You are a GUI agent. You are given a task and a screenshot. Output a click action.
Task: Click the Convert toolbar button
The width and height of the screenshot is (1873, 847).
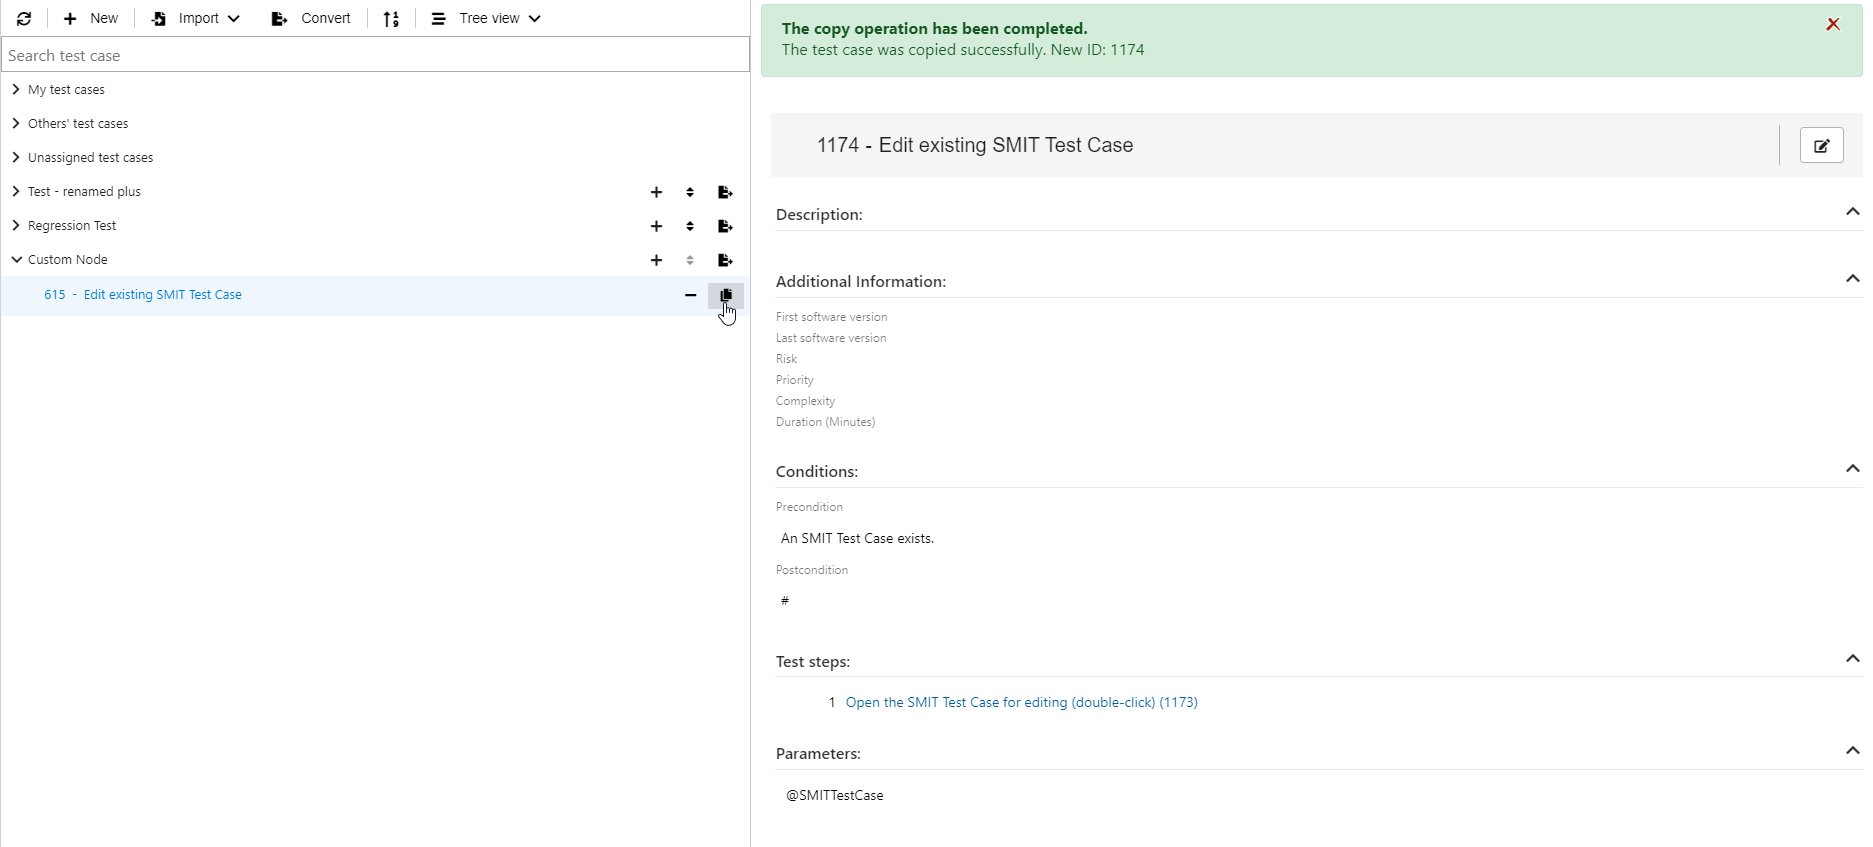(311, 19)
